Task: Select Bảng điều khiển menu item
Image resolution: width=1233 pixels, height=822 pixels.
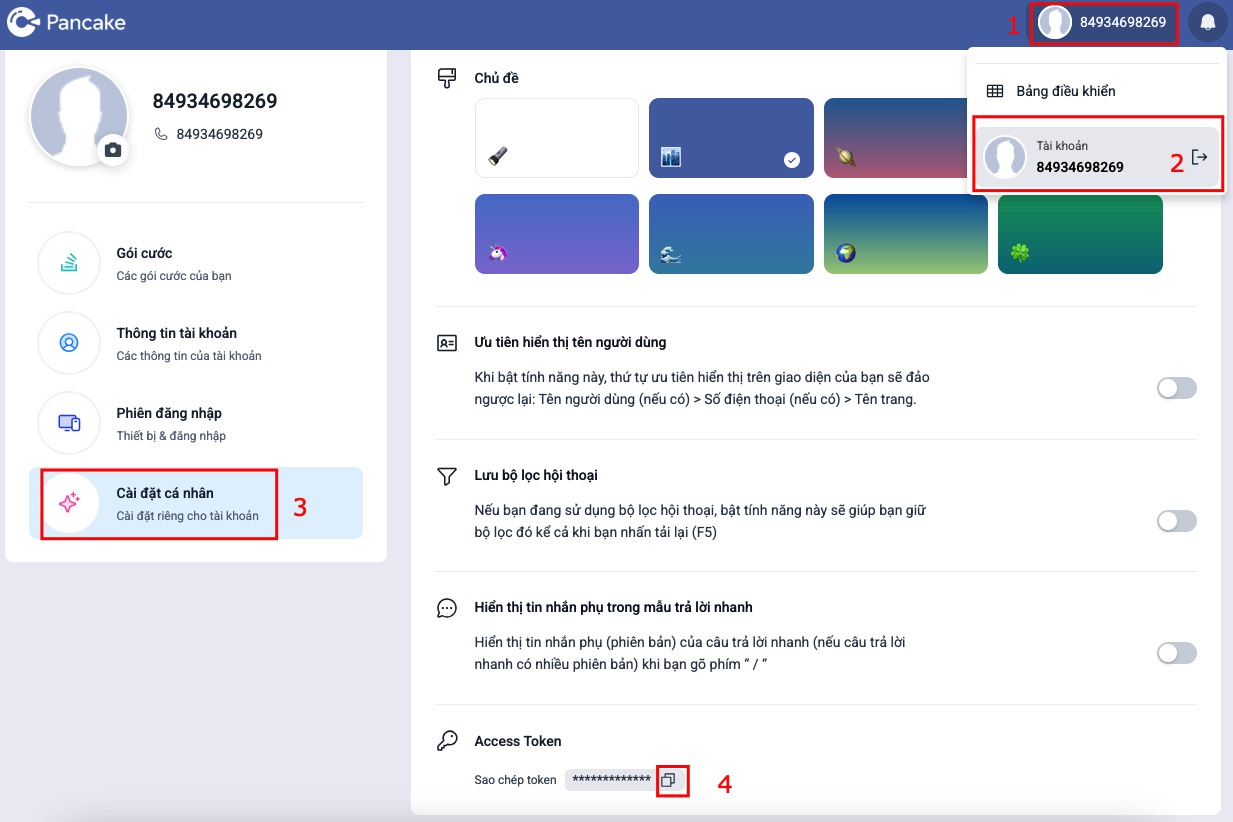Action: pos(1065,91)
